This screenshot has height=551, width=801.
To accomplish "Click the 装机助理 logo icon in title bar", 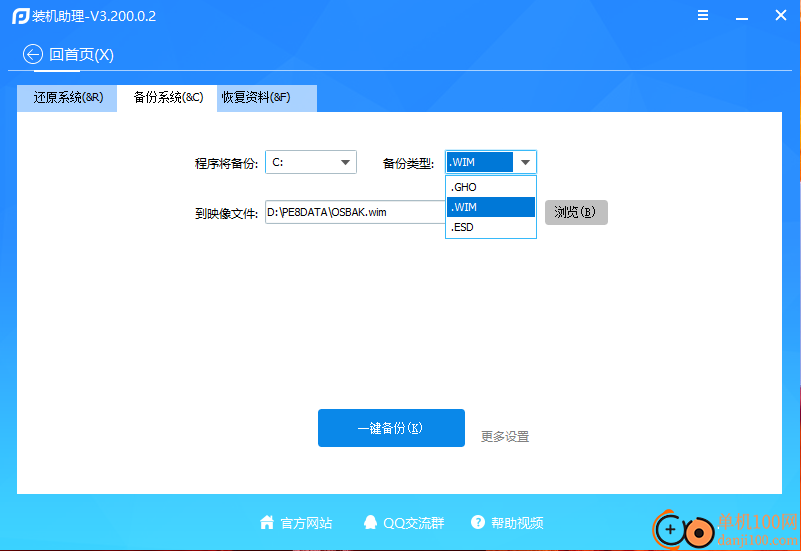I will [x=20, y=16].
